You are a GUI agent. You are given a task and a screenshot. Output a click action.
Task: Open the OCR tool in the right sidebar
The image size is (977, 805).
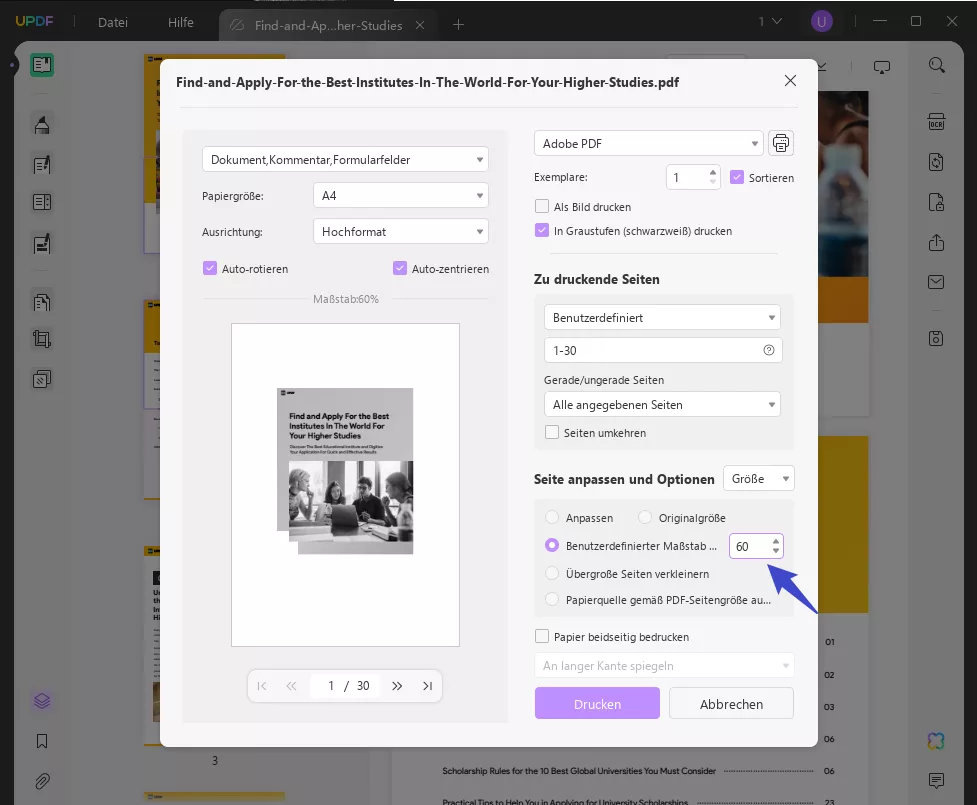[936, 121]
